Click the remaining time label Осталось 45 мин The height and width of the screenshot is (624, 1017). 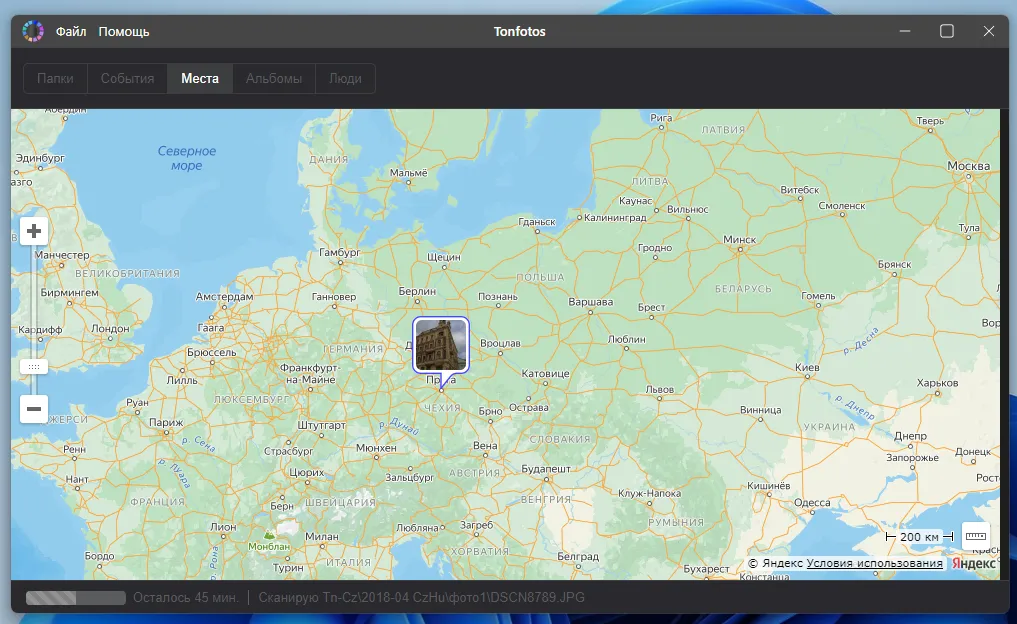tap(187, 597)
